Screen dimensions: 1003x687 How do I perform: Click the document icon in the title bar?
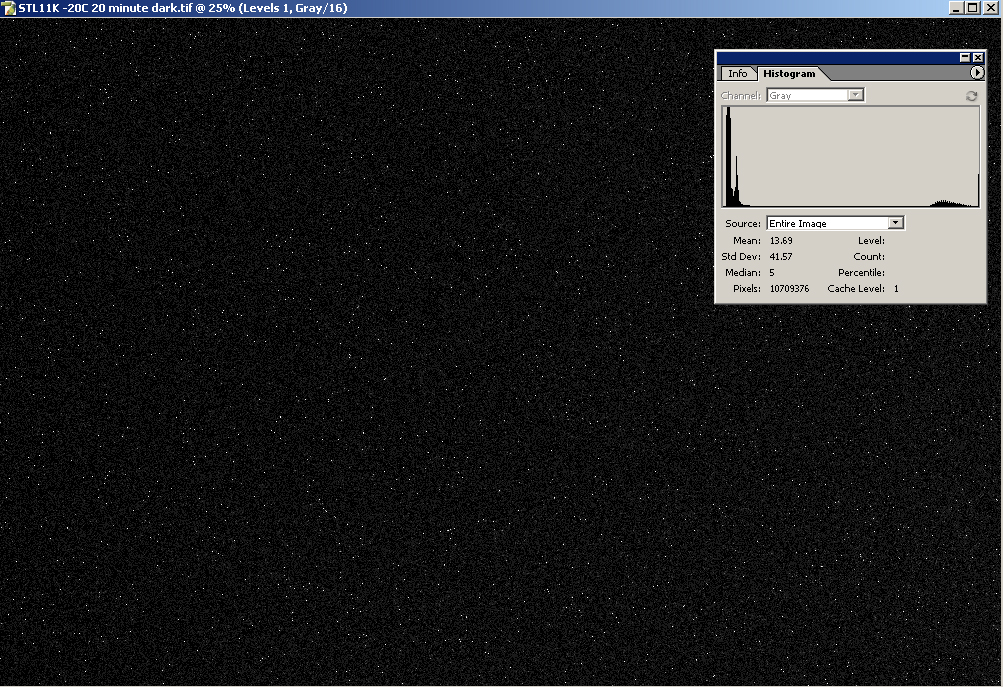pyautogui.click(x=9, y=8)
